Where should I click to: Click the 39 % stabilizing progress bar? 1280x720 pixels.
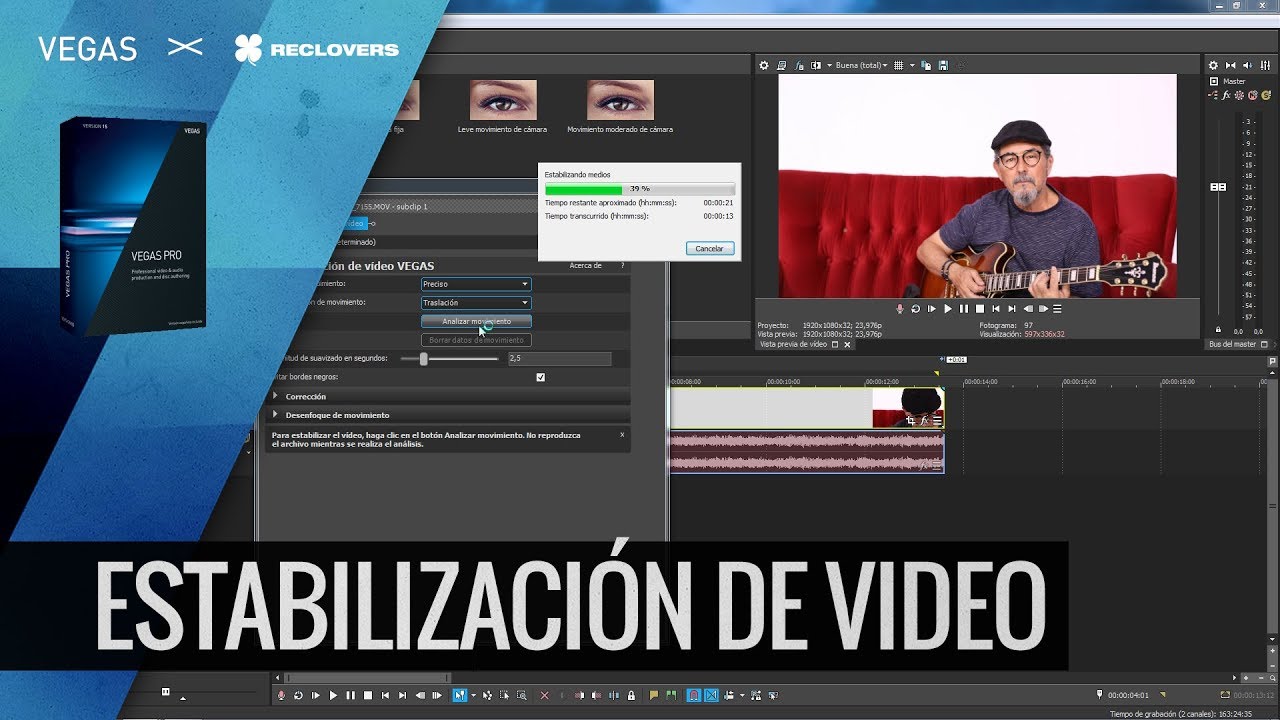[640, 188]
